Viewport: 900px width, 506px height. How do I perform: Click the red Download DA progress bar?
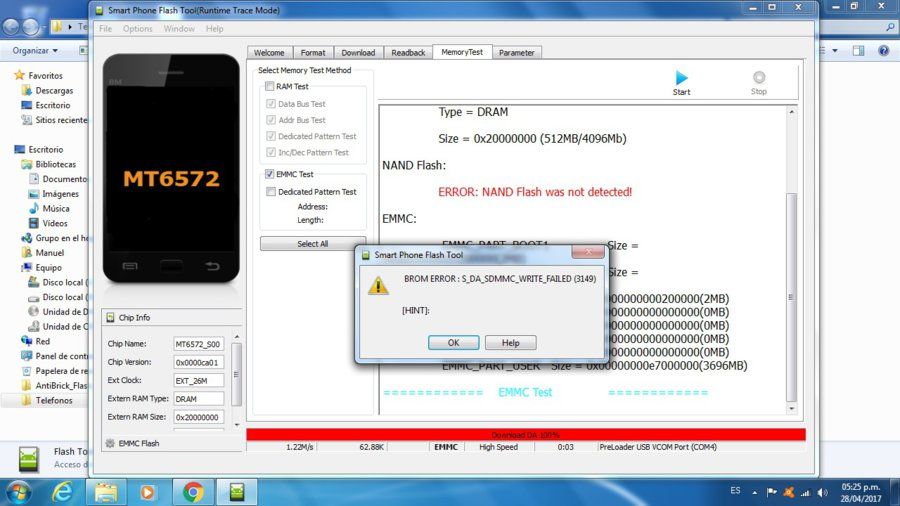click(x=526, y=434)
